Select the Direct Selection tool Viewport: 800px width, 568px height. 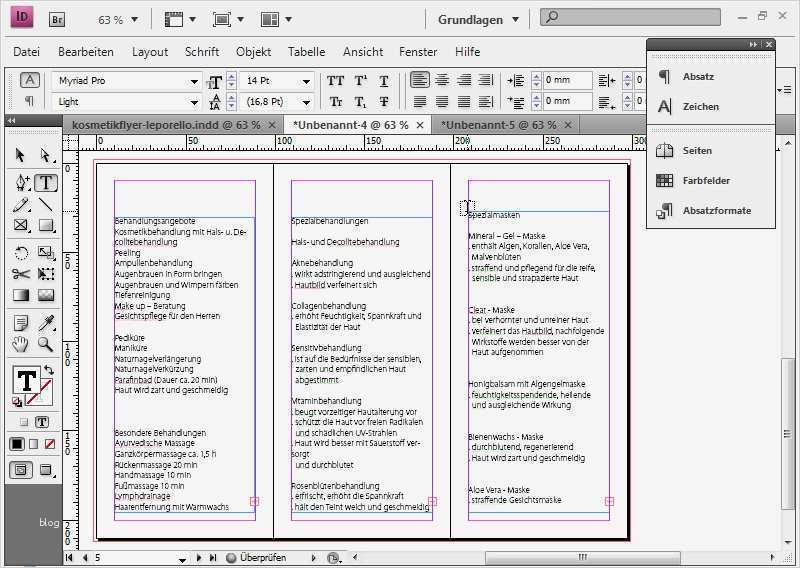pyautogui.click(x=45, y=155)
